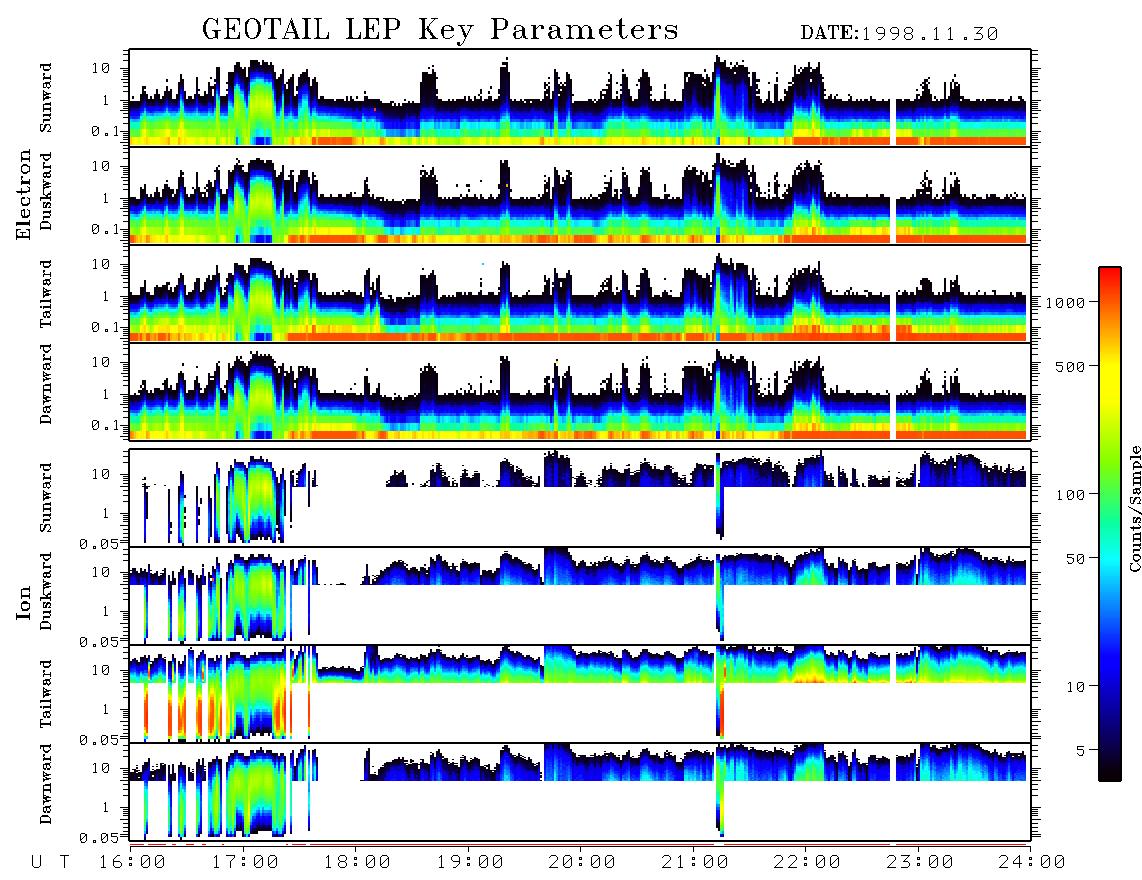This screenshot has width=1142, height=880.
Task: Click inside the Ion Tailward spectrogram panel
Action: click(580, 694)
